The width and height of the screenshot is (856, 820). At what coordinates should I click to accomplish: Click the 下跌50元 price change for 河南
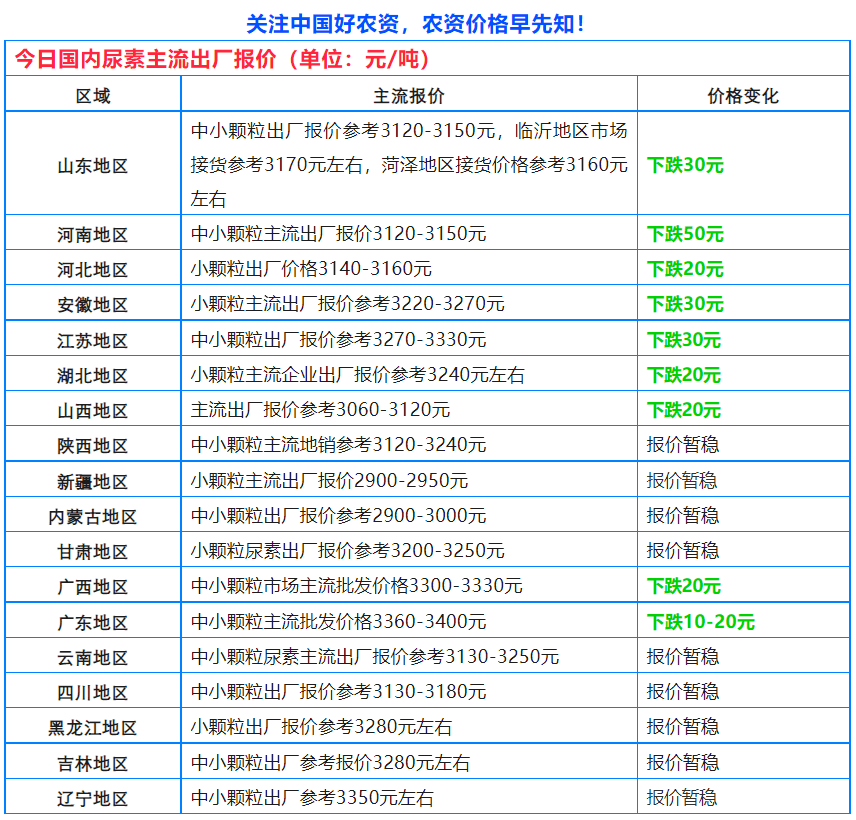click(x=685, y=234)
